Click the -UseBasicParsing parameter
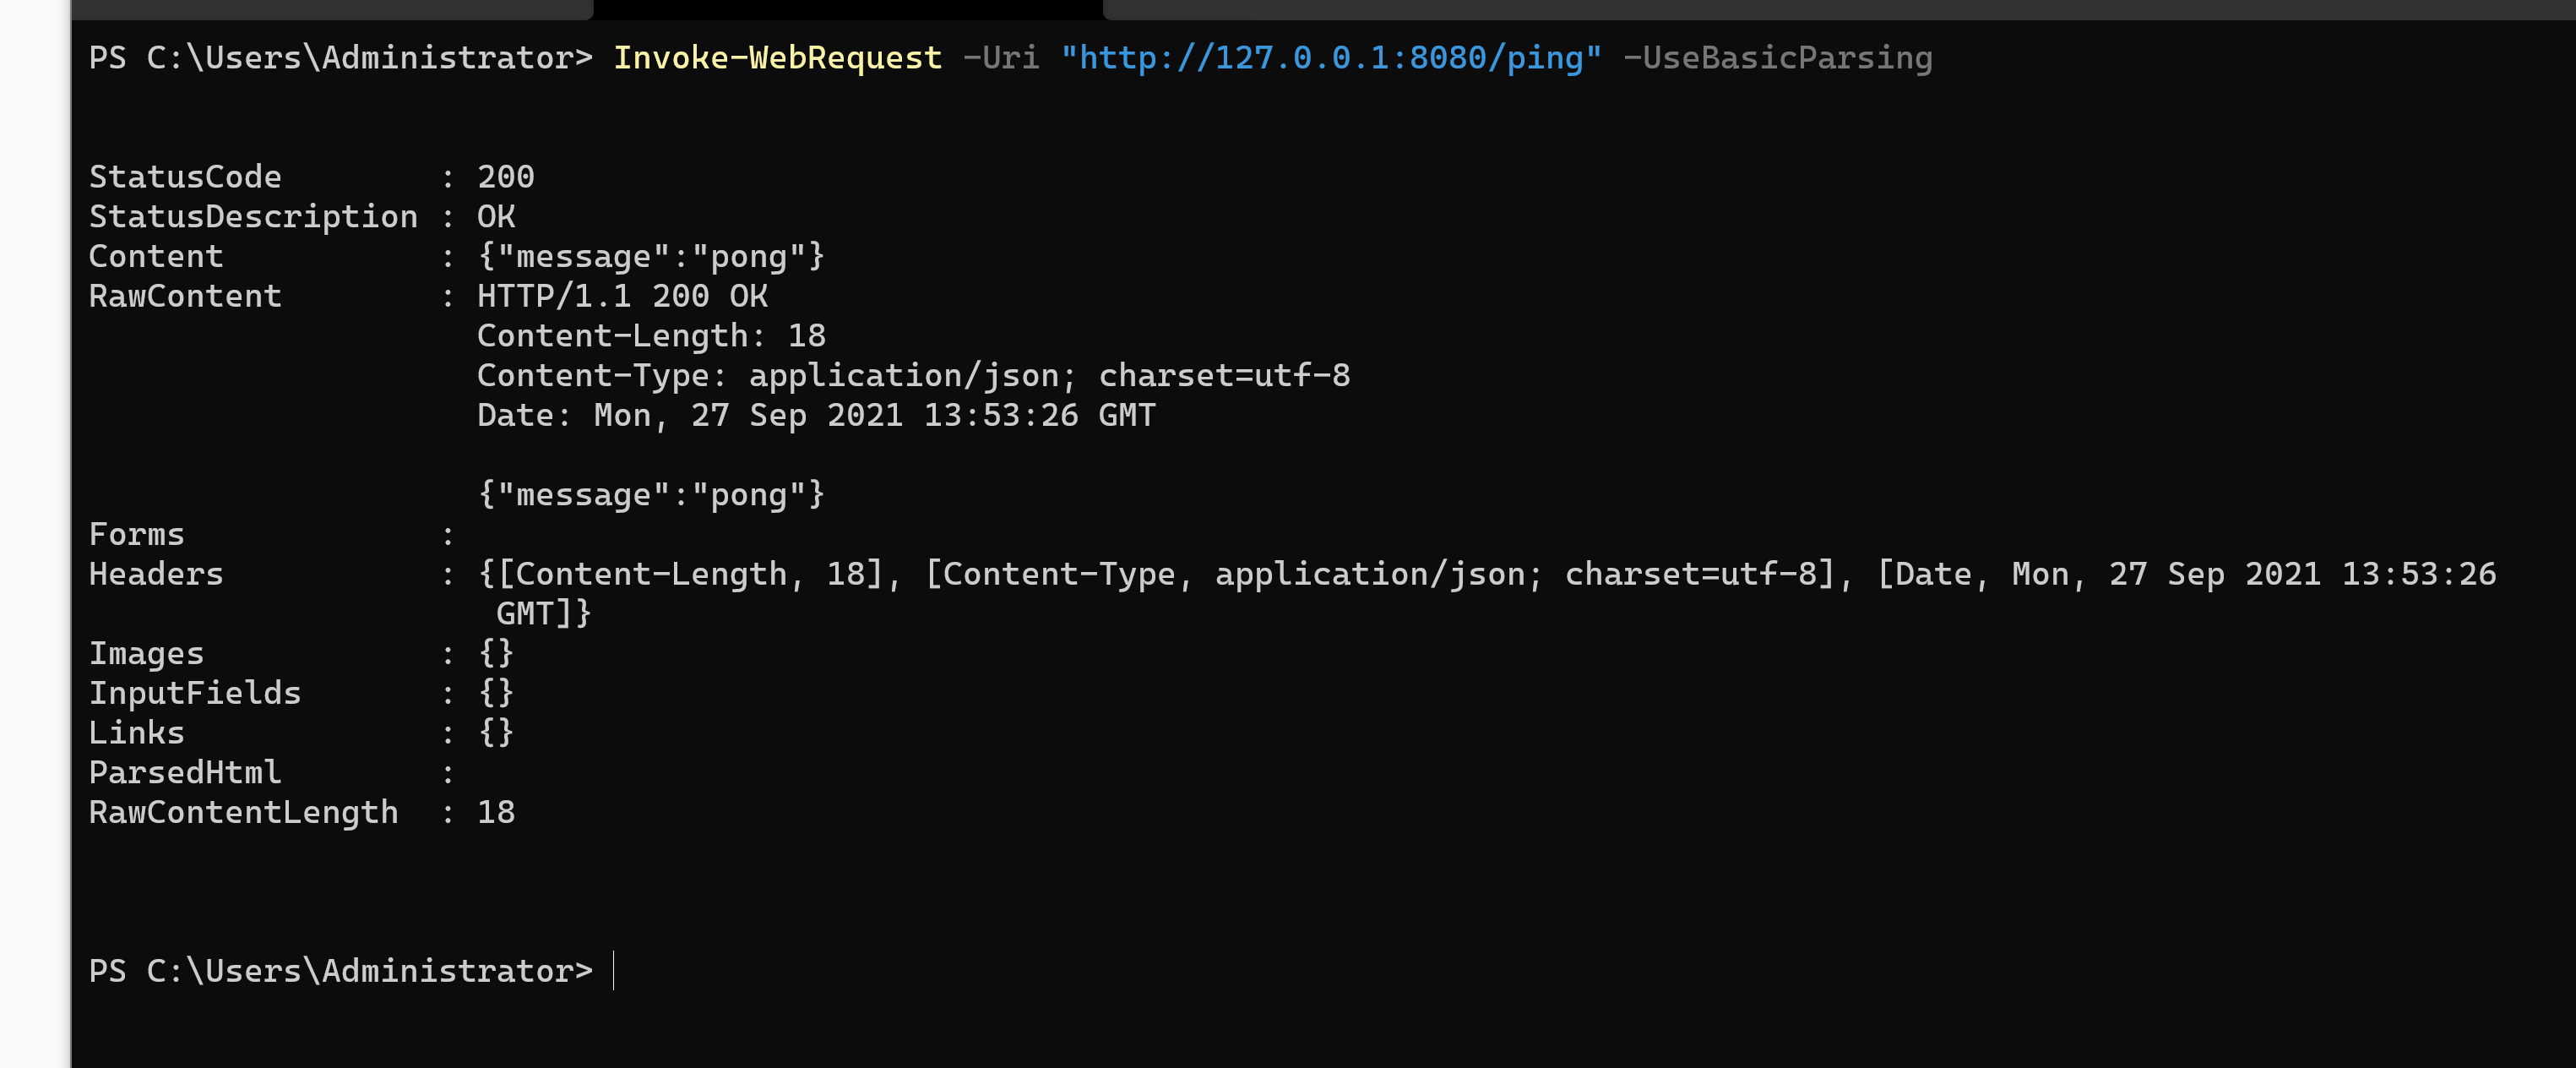This screenshot has width=2576, height=1068. point(1777,58)
